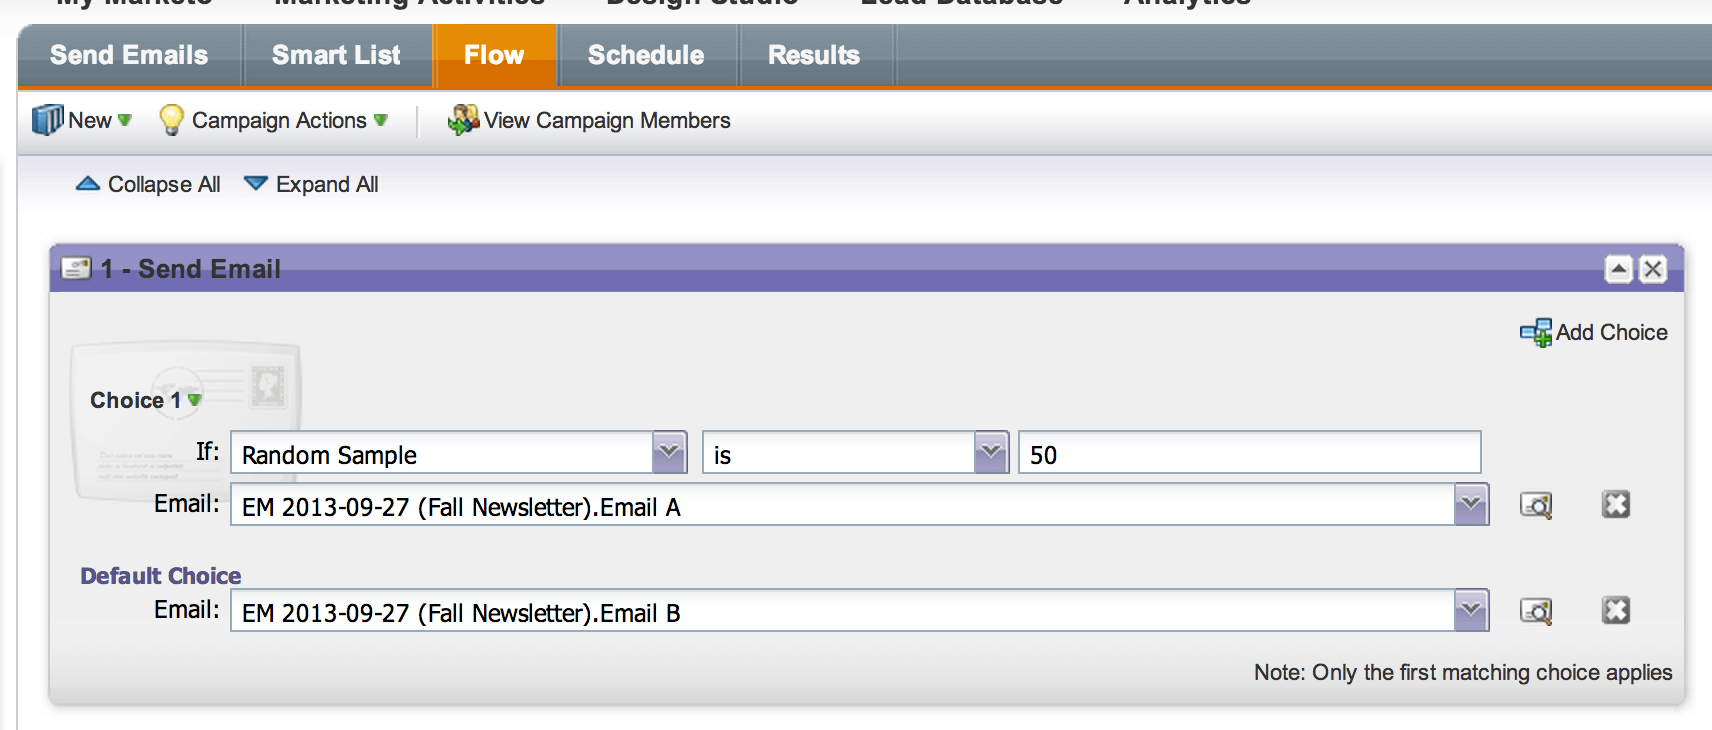Switch to the Smart List tab

(x=336, y=56)
